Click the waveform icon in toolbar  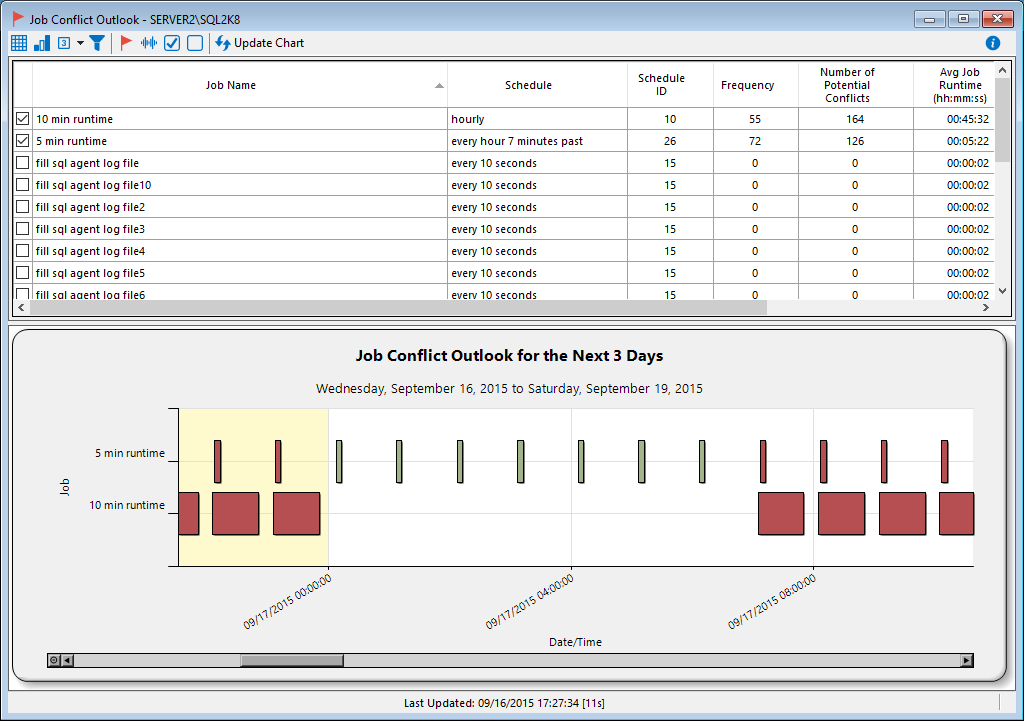coord(149,43)
